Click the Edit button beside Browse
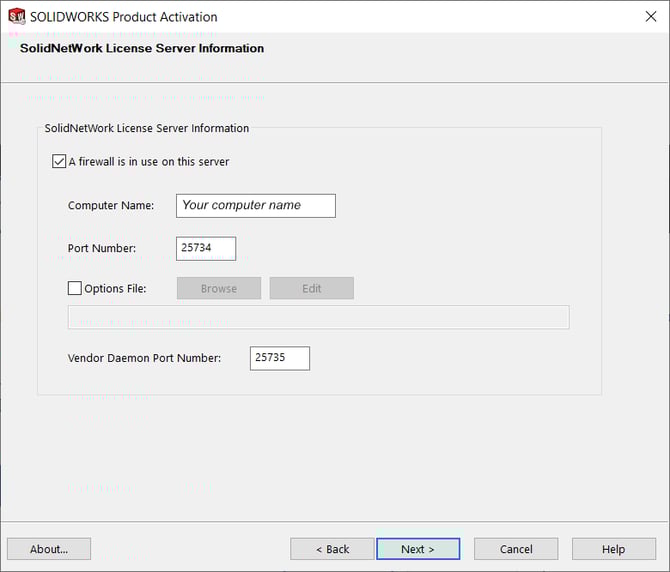This screenshot has width=670, height=572. [x=311, y=288]
